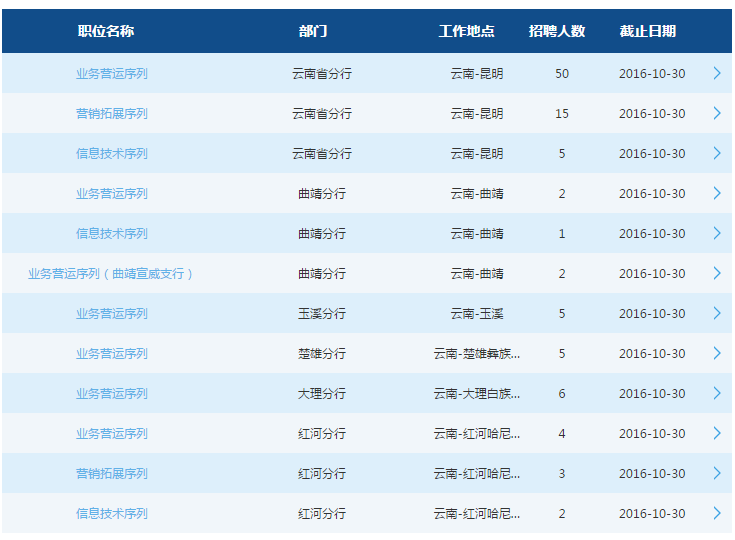Screen dimensions: 735x540
Task: Select the 截止日期 column header
Action: click(x=647, y=31)
